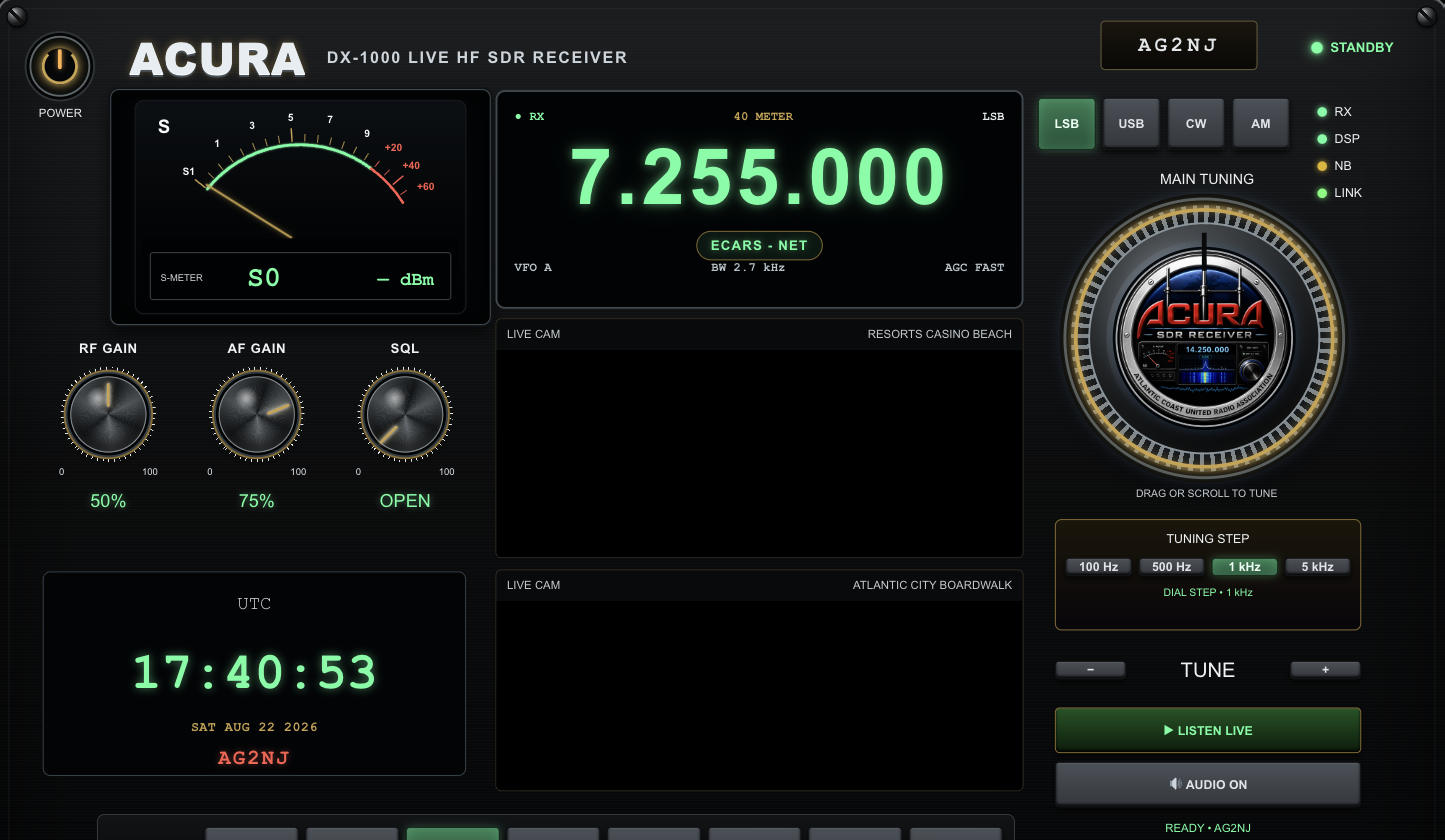The width and height of the screenshot is (1445, 840).
Task: Click the SQL squelch knob
Action: [405, 415]
